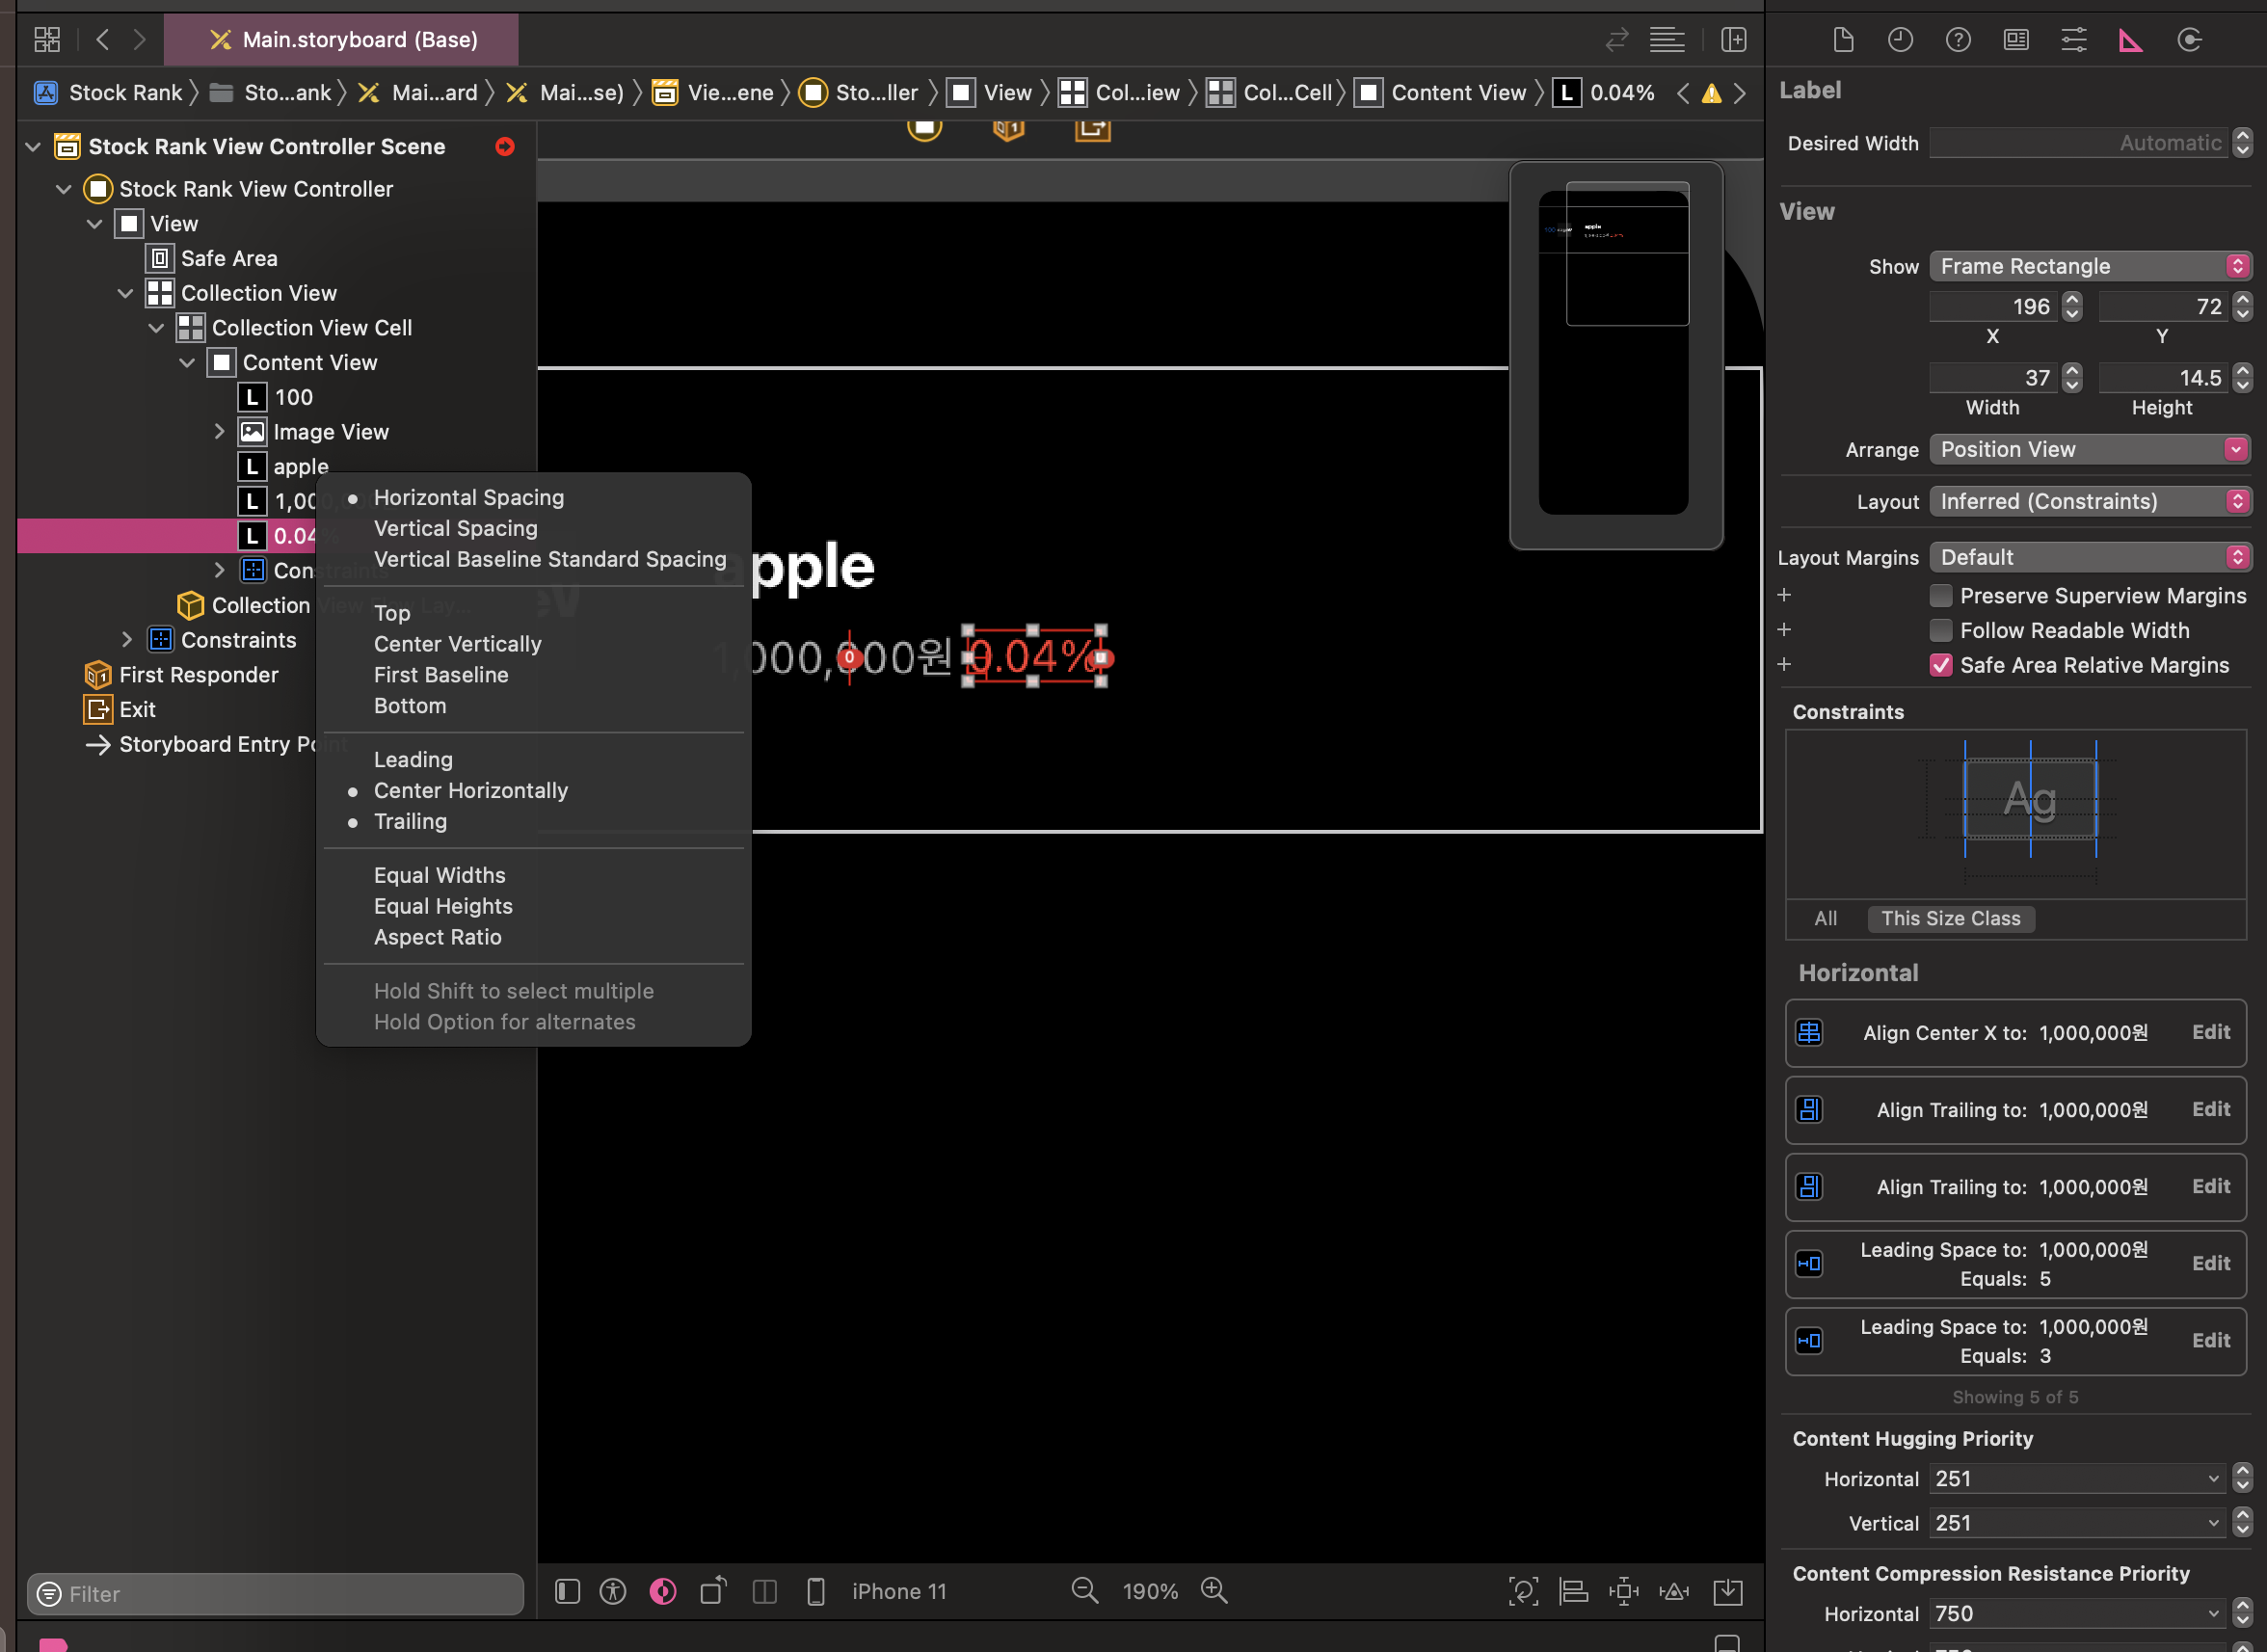Edit the Align Center X constraint
Image resolution: width=2267 pixels, height=1652 pixels.
click(x=2210, y=1032)
